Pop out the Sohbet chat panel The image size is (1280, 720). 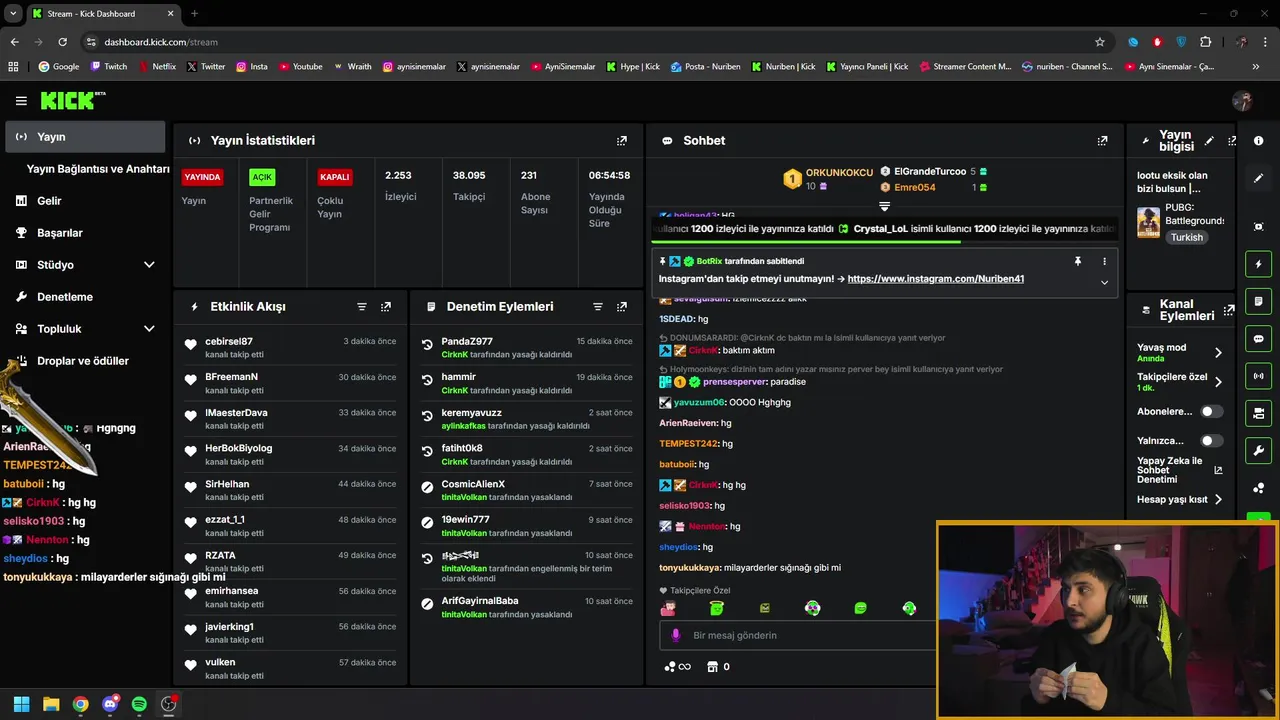1102,141
